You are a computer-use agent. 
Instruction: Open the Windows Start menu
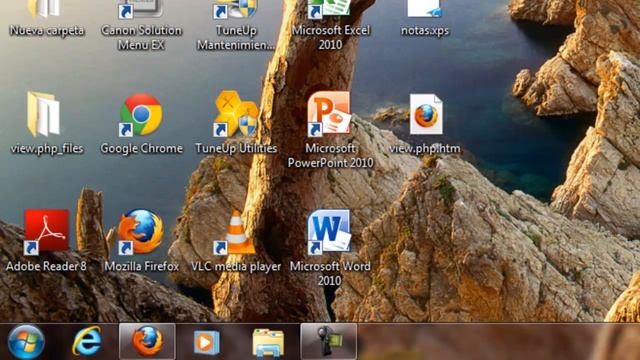(26, 342)
